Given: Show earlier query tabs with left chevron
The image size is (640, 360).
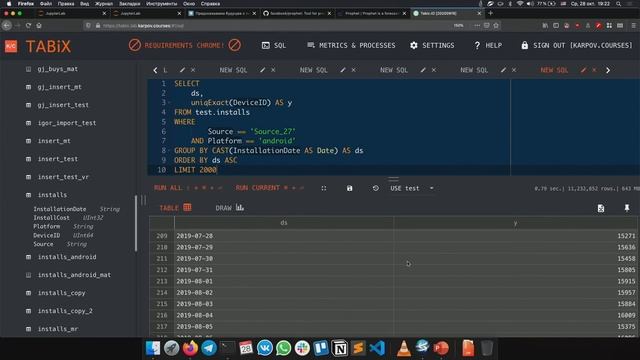Looking at the screenshot, I should point(155,70).
